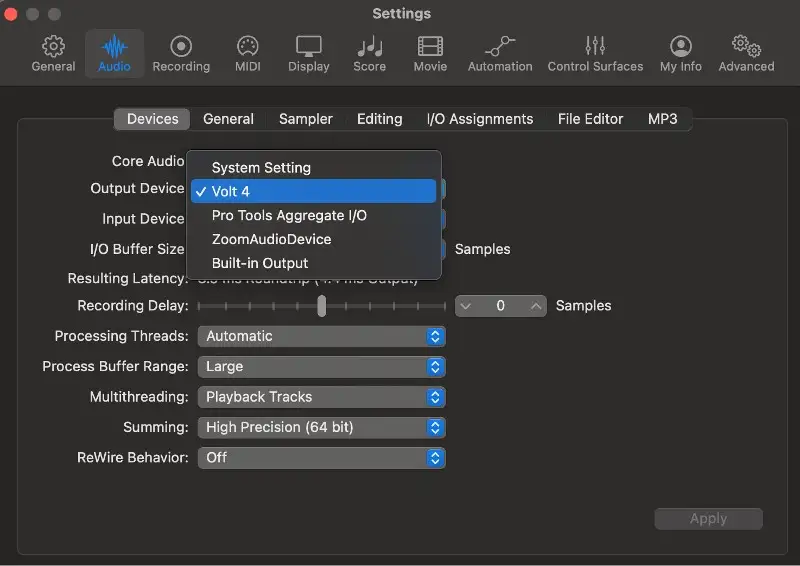Select the Recording settings icon
Screen dimensions: 800x566
181,47
